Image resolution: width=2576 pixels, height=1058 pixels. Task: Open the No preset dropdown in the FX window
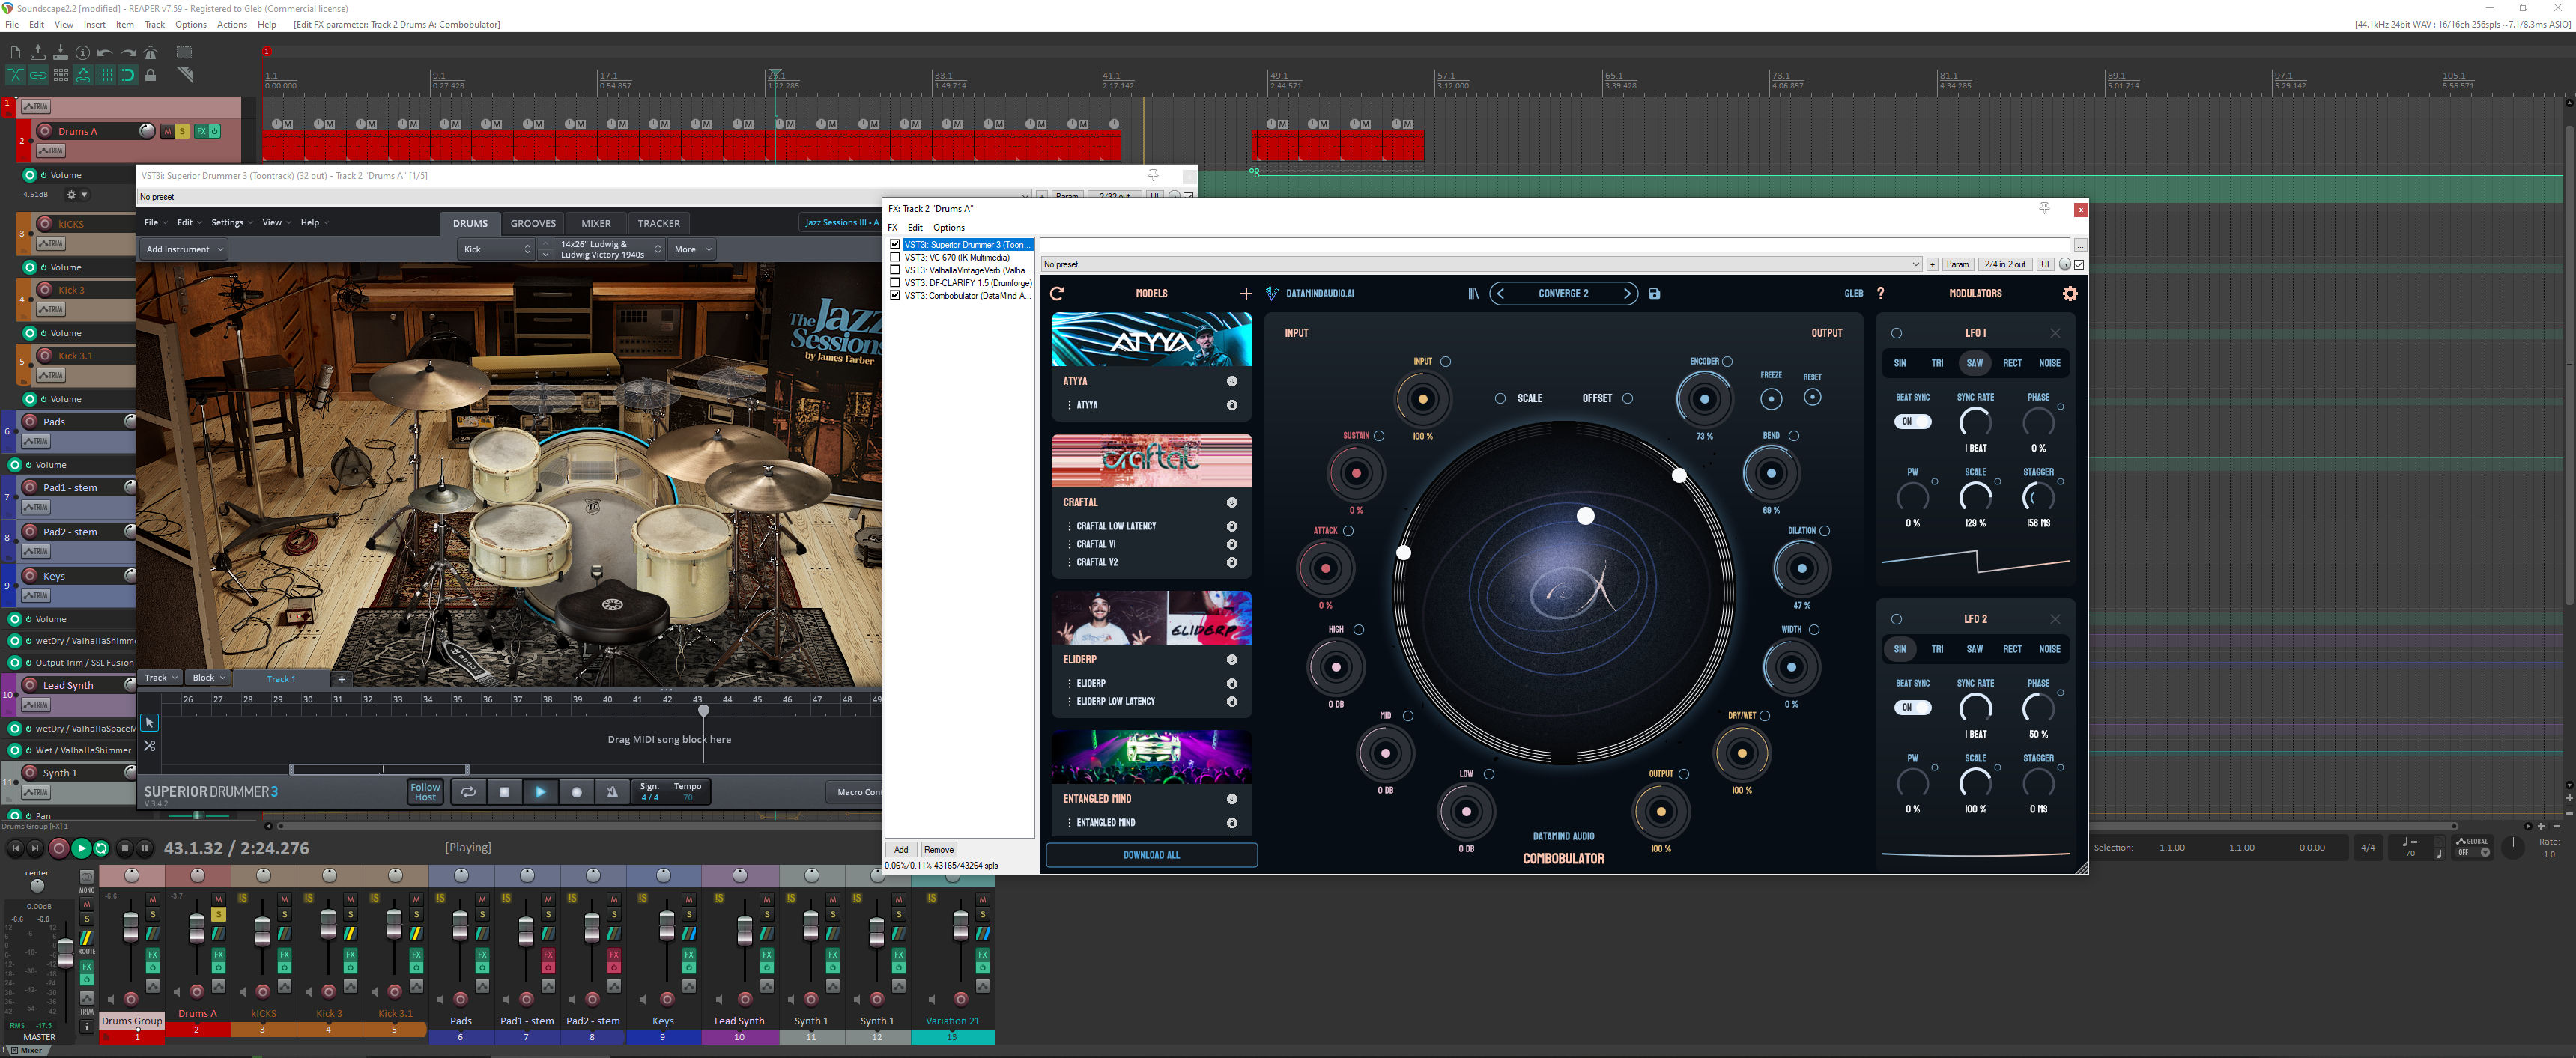pyautogui.click(x=1916, y=264)
